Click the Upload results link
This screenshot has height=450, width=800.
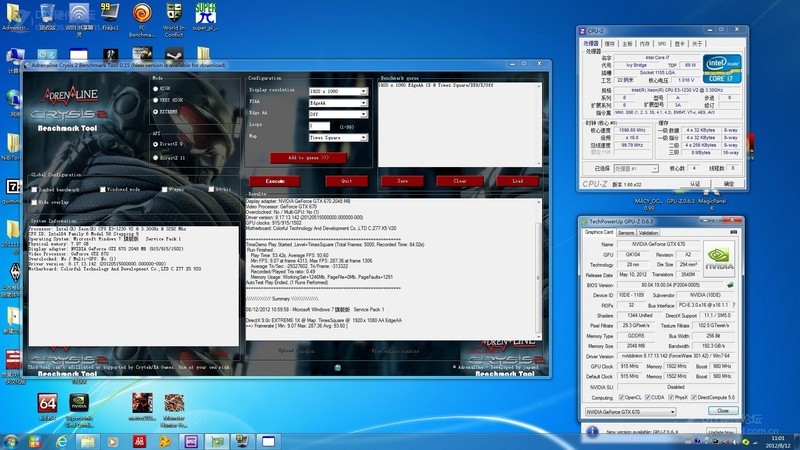tap(296, 351)
